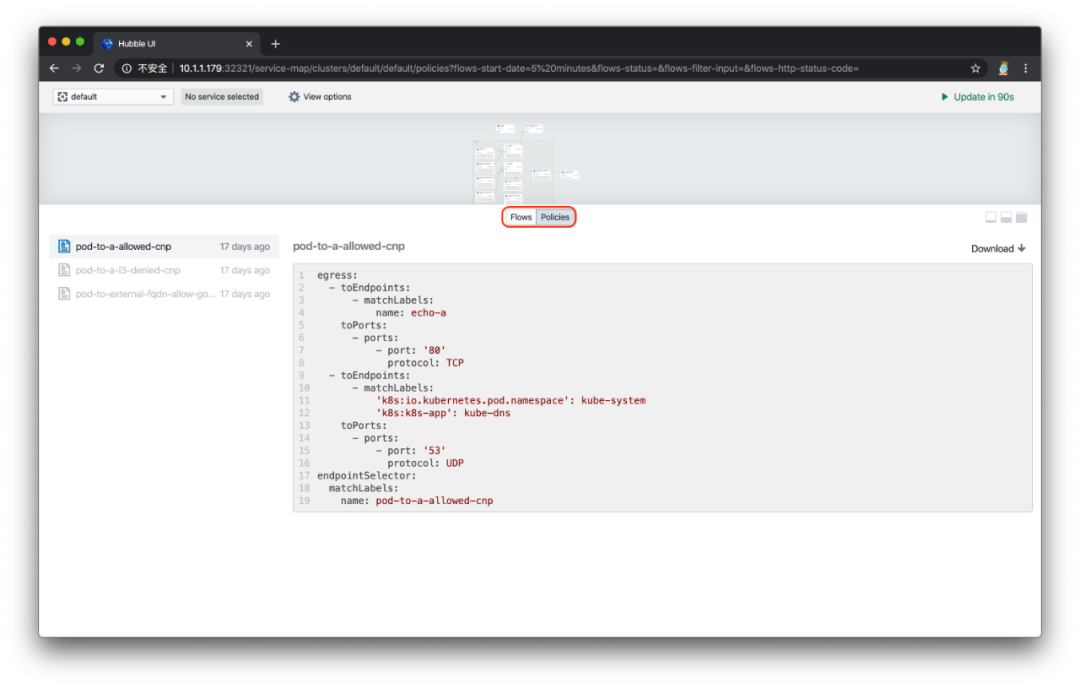Open a new browser tab
Image resolution: width=1080 pixels, height=688 pixels.
276,43
